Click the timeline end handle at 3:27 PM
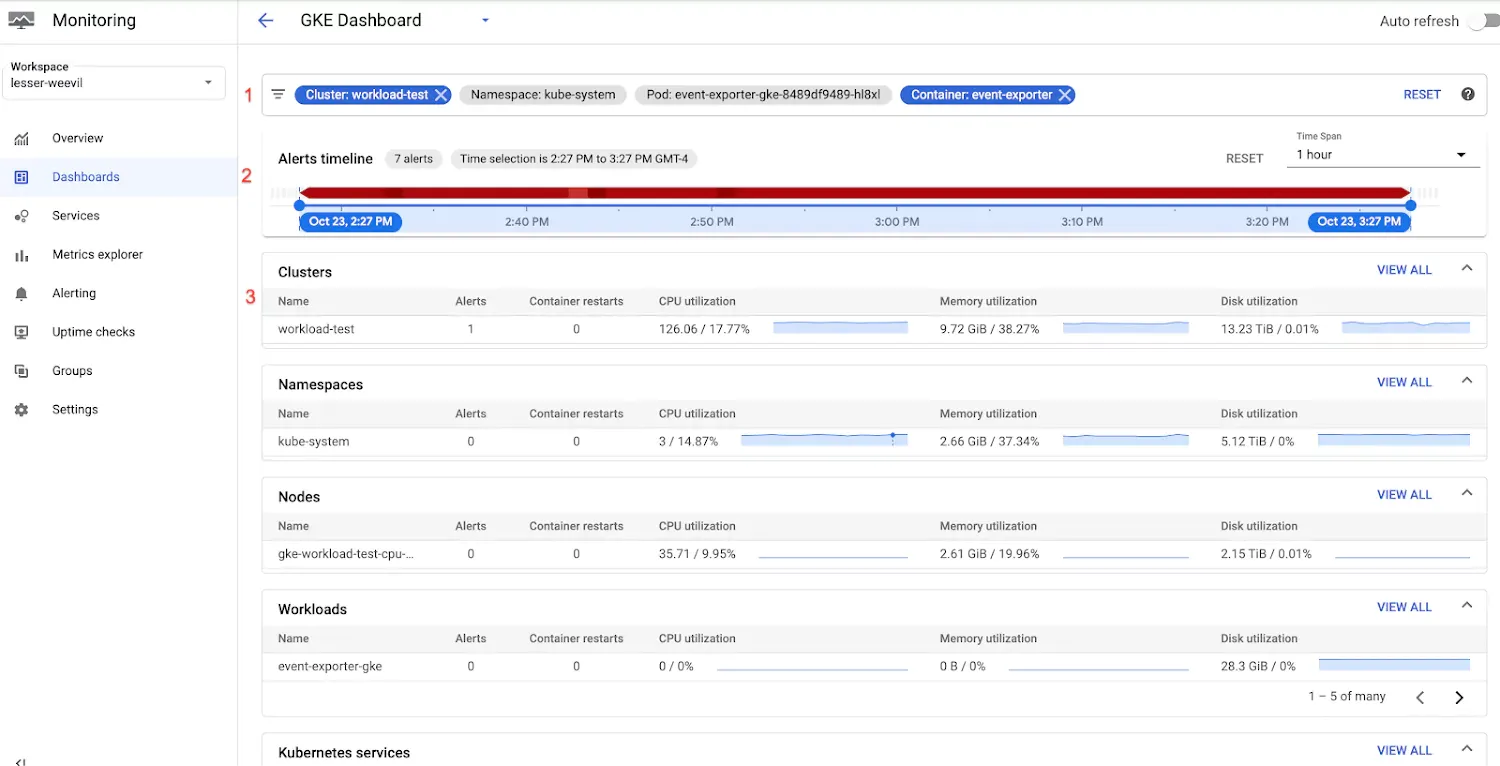This screenshot has width=1500, height=766. pos(1410,205)
